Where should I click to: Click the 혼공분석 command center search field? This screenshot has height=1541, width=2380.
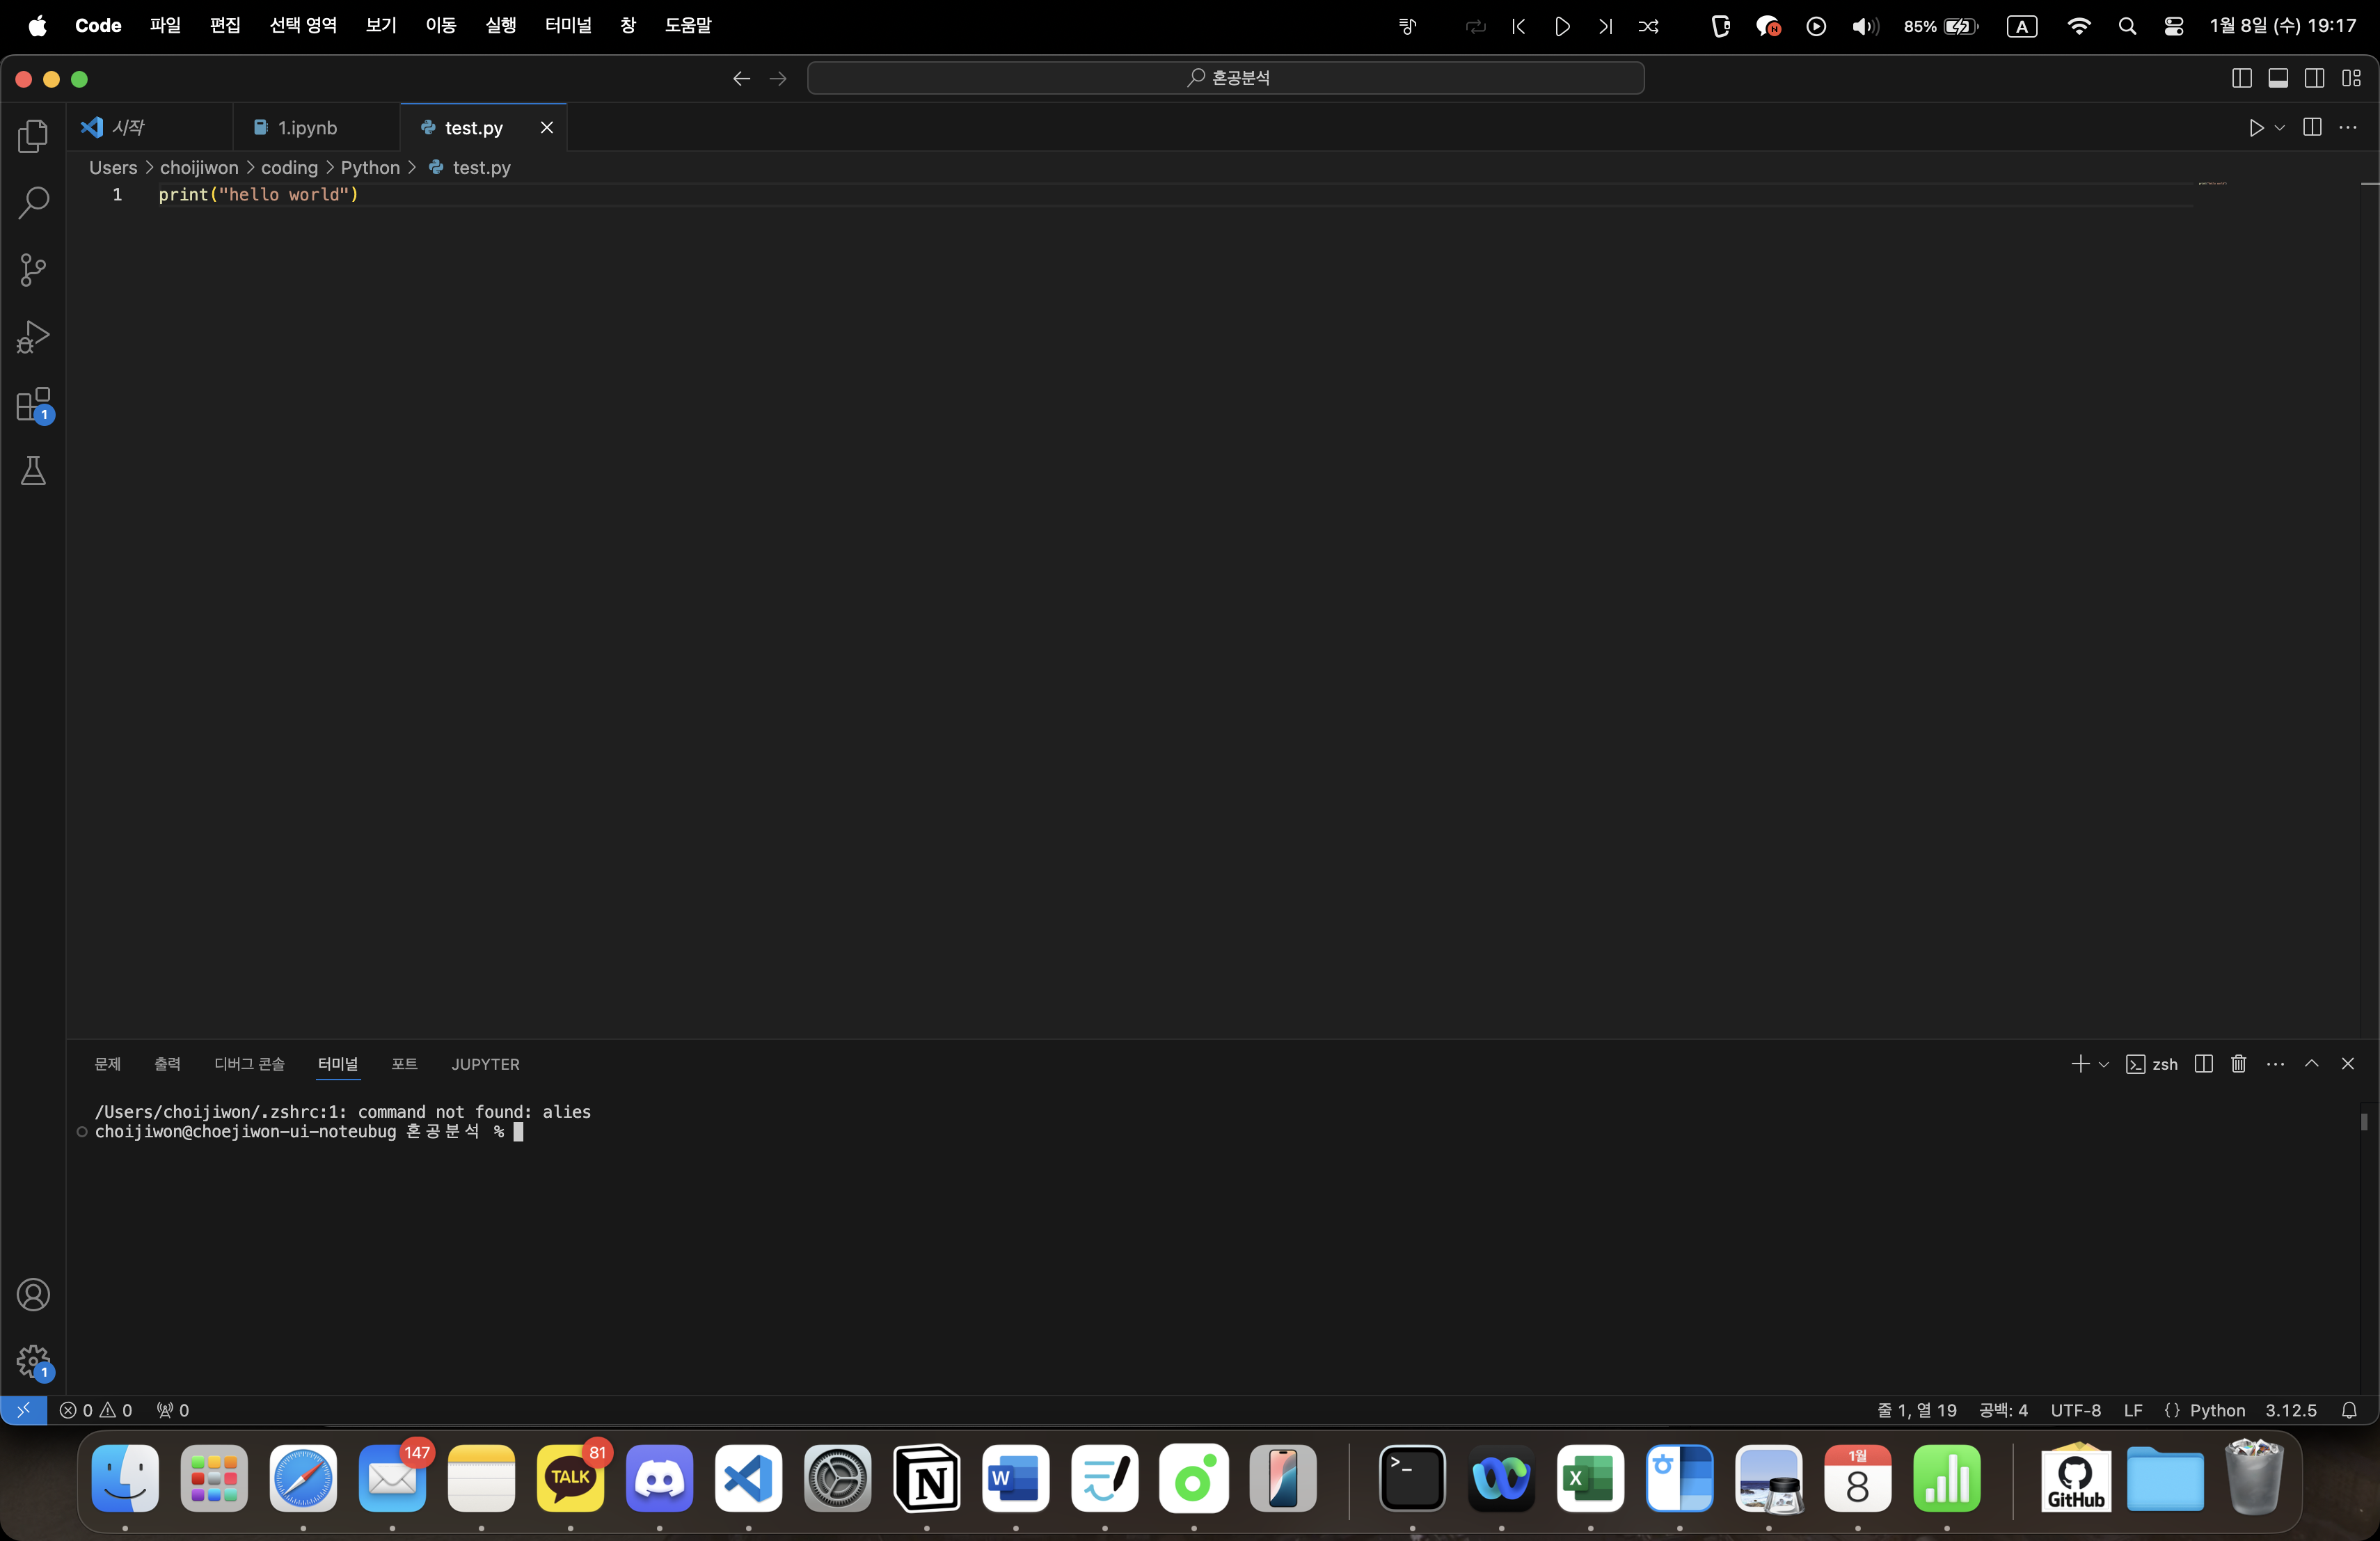tap(1225, 78)
